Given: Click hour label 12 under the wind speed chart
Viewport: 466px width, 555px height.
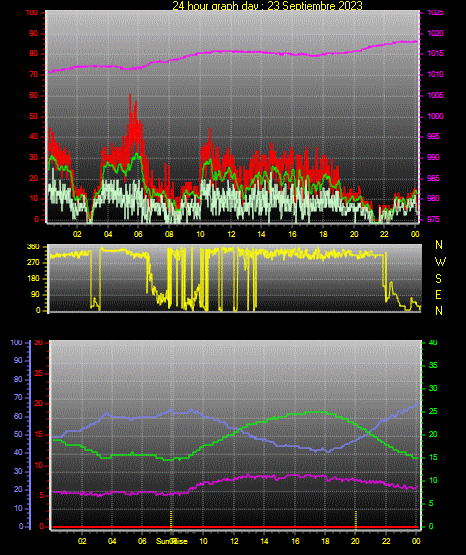Looking at the screenshot, I should click(x=231, y=234).
